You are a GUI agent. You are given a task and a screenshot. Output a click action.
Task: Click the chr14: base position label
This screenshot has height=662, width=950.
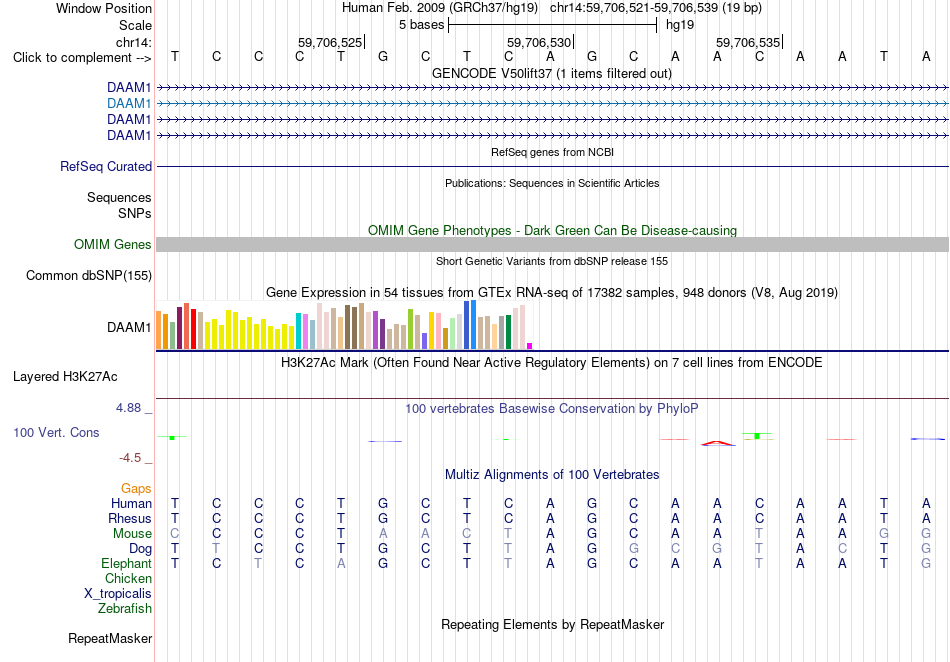tap(133, 42)
